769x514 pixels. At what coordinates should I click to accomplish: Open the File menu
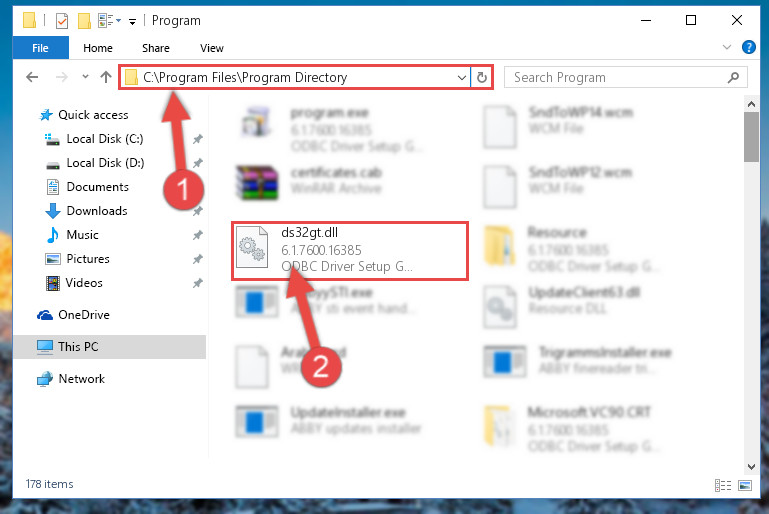pos(40,48)
